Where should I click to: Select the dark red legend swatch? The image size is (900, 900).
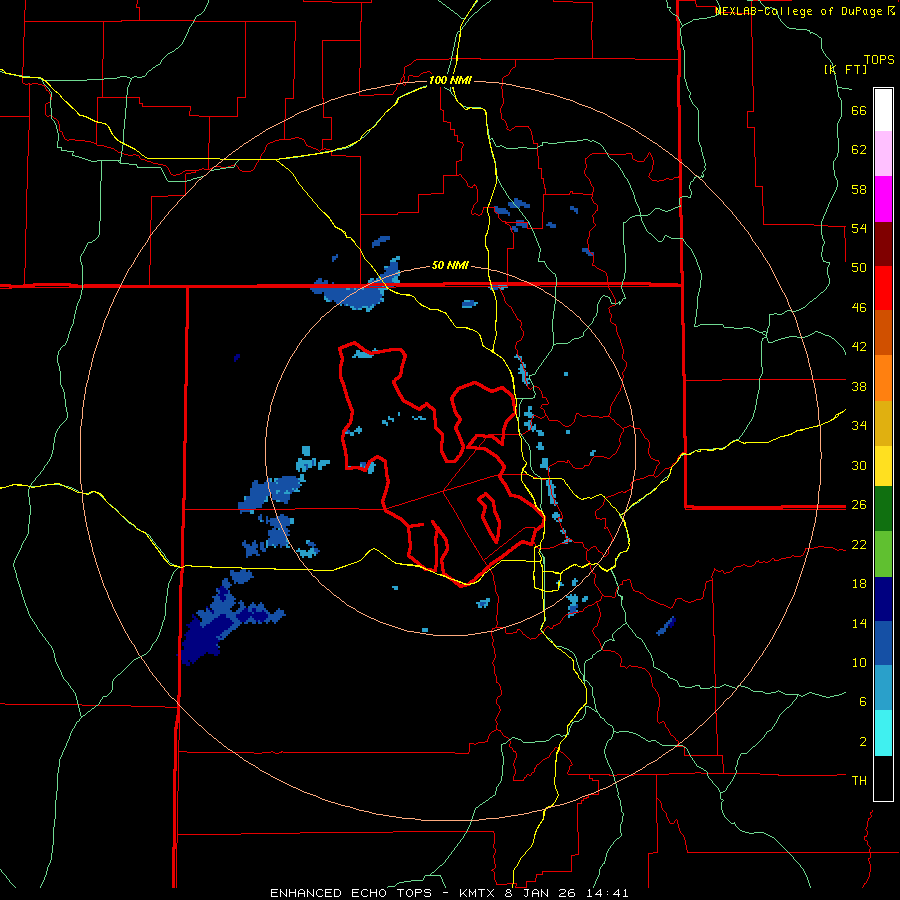pos(883,243)
